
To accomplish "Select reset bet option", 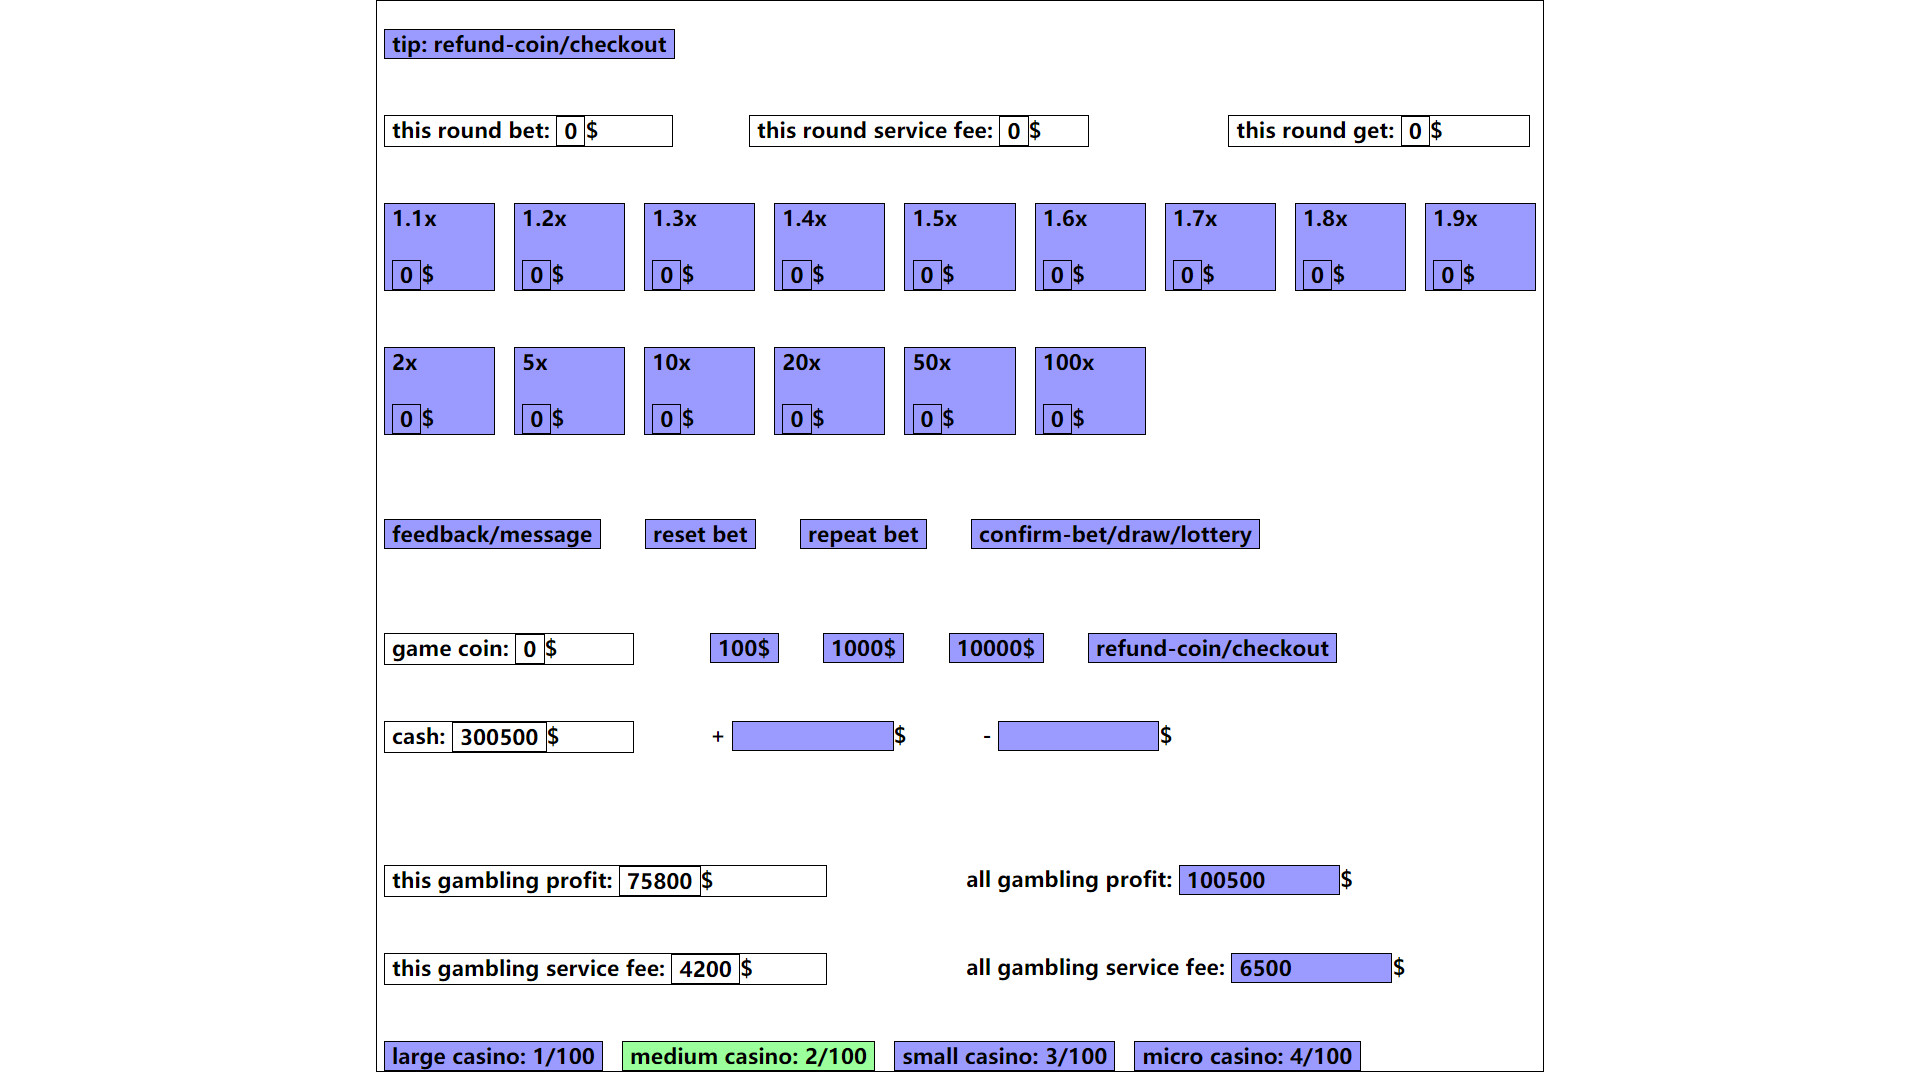I will coord(699,534).
